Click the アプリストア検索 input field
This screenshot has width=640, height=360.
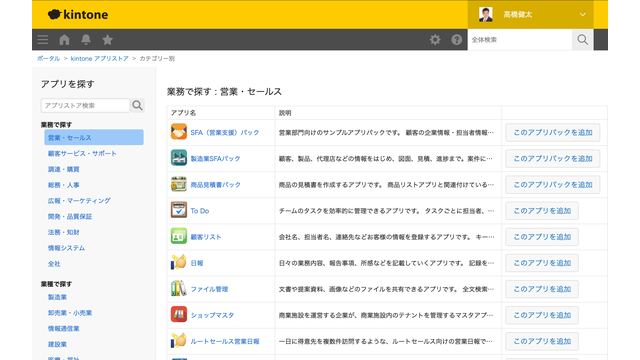click(85, 105)
